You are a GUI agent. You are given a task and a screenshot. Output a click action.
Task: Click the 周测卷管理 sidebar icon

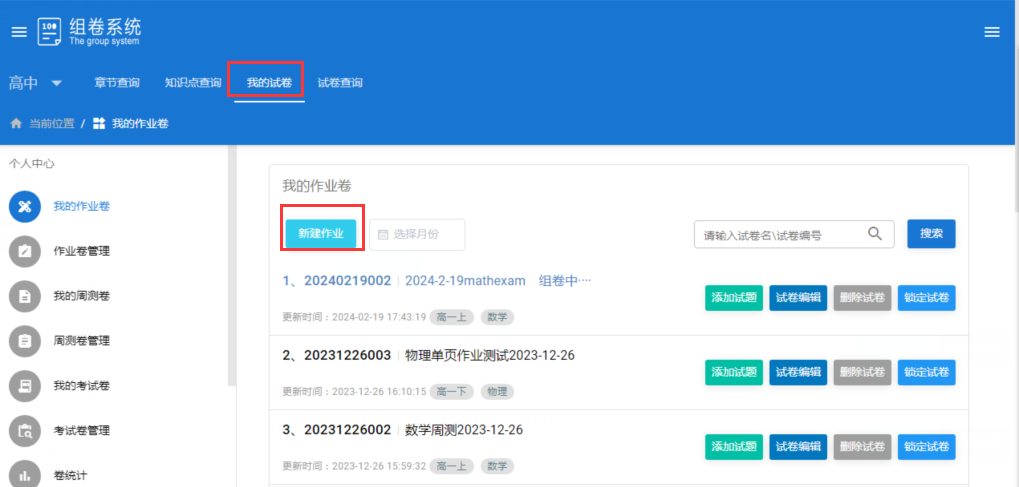coord(25,341)
